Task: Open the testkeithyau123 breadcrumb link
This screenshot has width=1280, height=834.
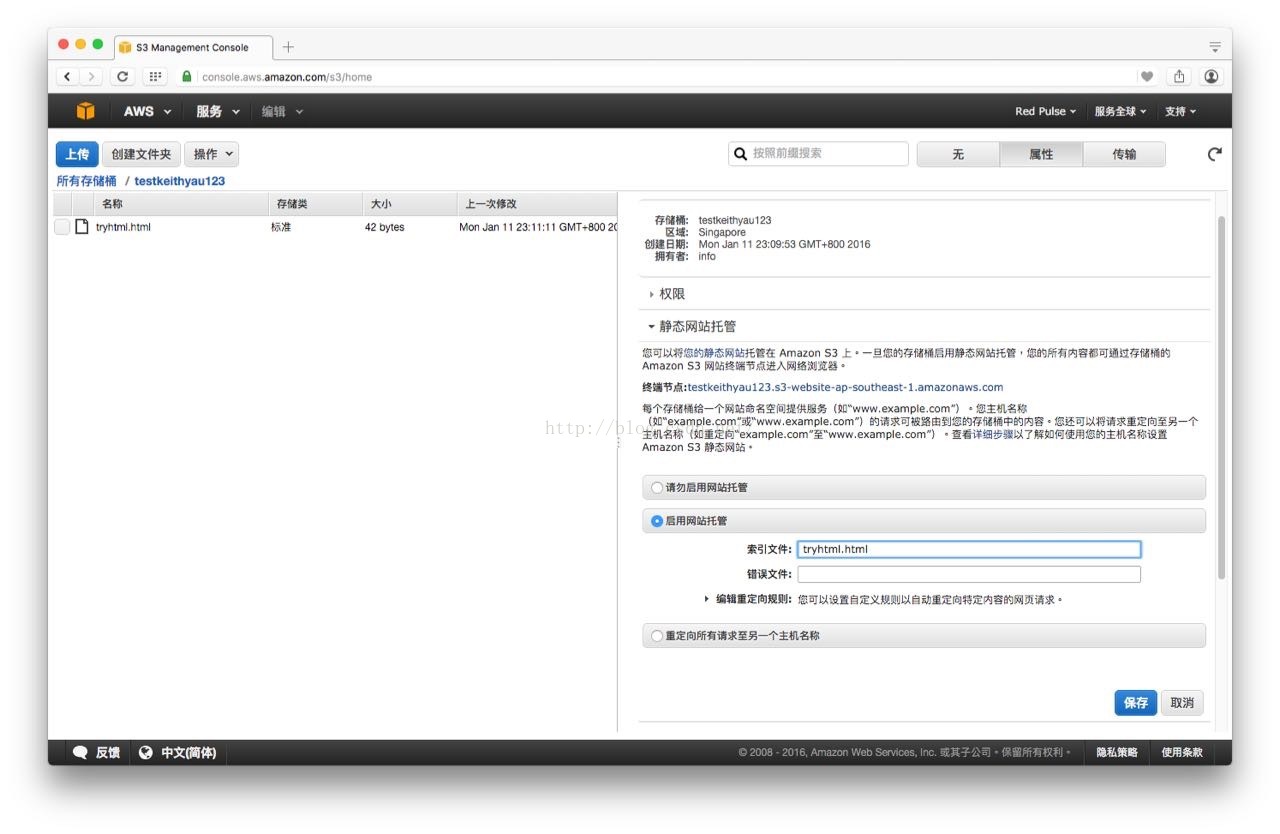Action: [x=180, y=181]
